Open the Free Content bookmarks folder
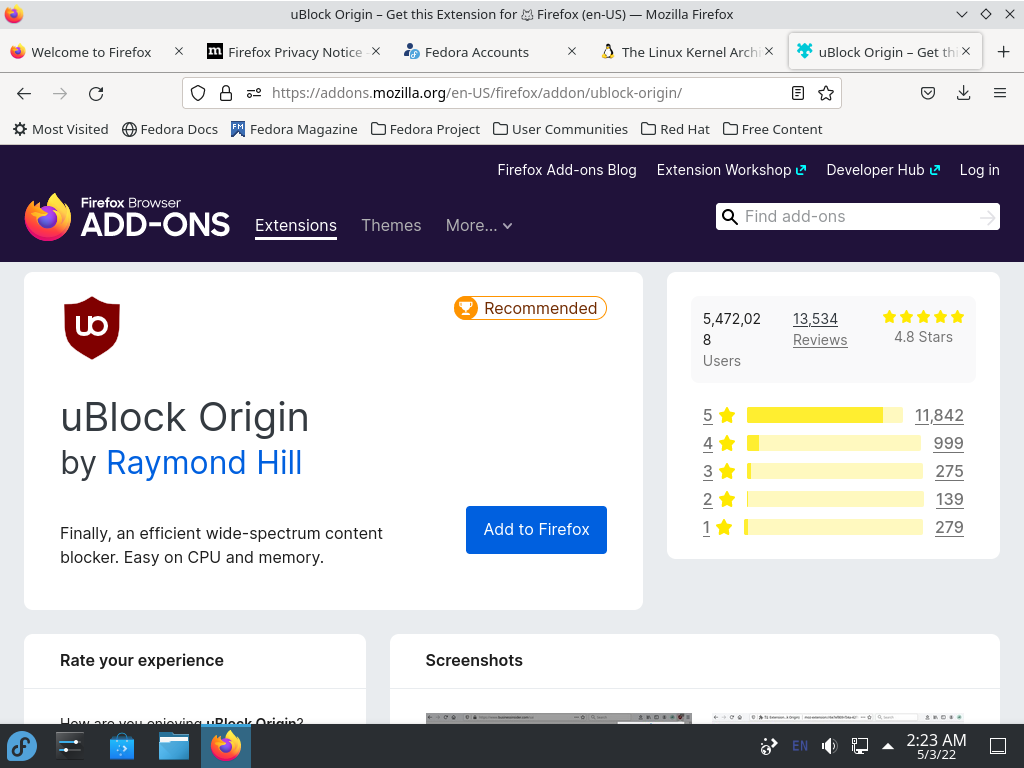 click(773, 129)
